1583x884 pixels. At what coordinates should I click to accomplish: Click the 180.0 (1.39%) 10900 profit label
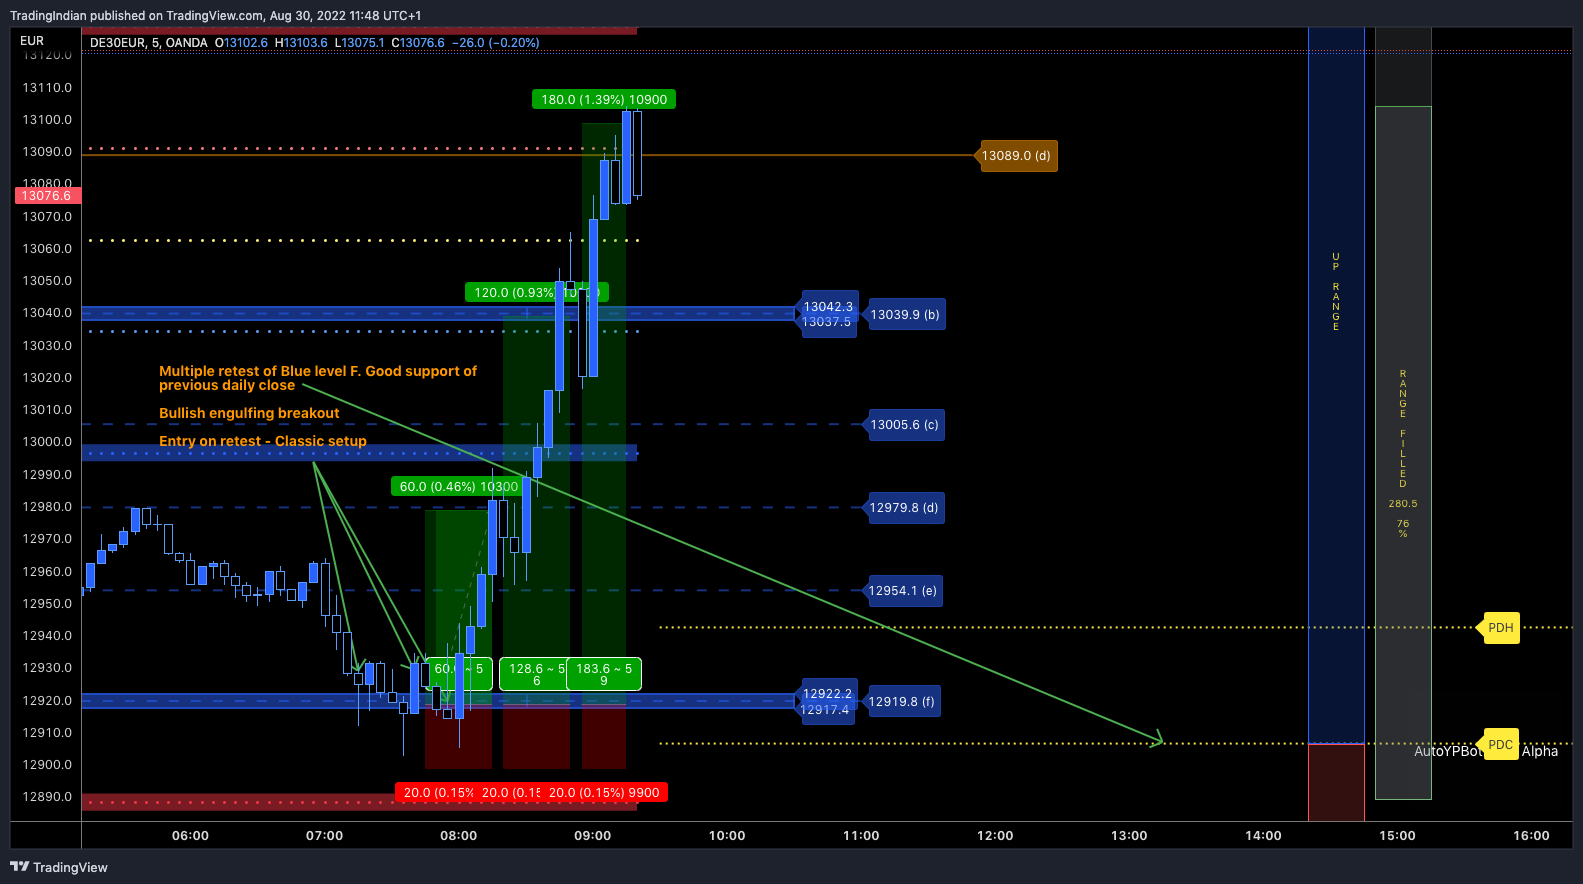(604, 100)
